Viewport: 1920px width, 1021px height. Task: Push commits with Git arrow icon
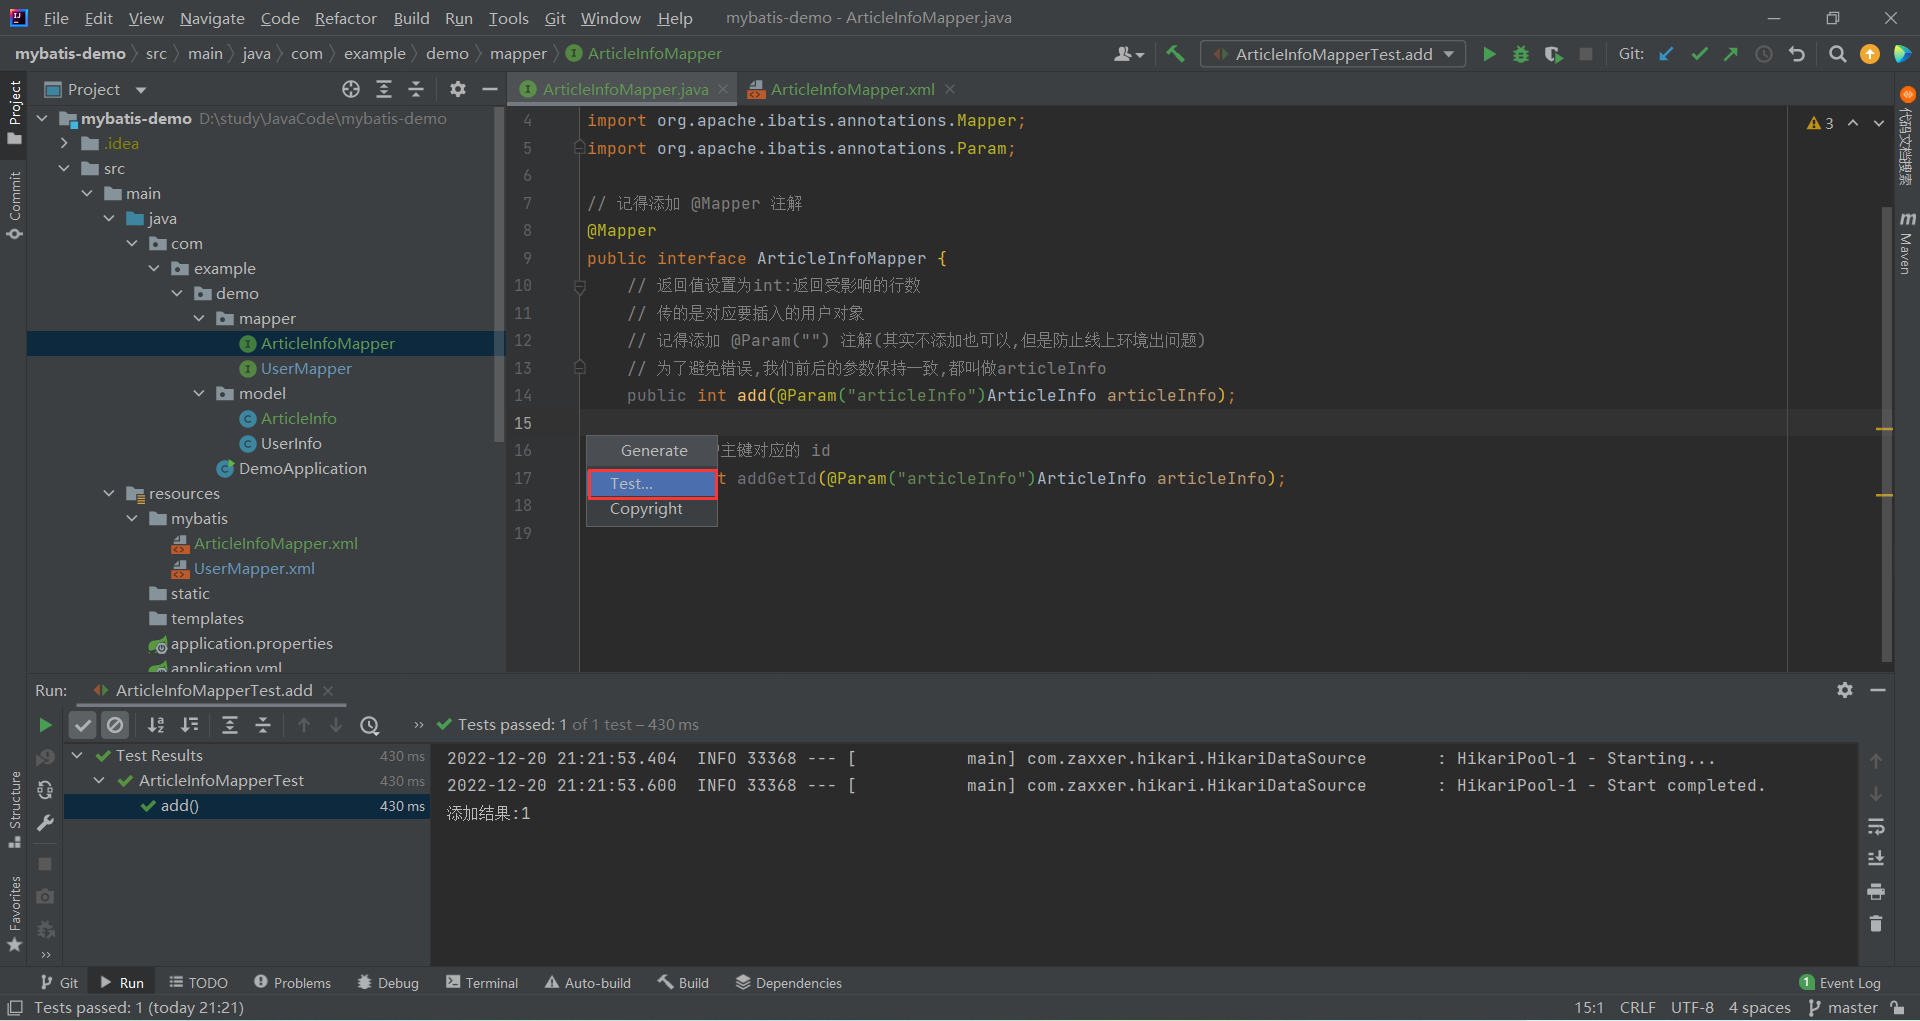[1731, 54]
